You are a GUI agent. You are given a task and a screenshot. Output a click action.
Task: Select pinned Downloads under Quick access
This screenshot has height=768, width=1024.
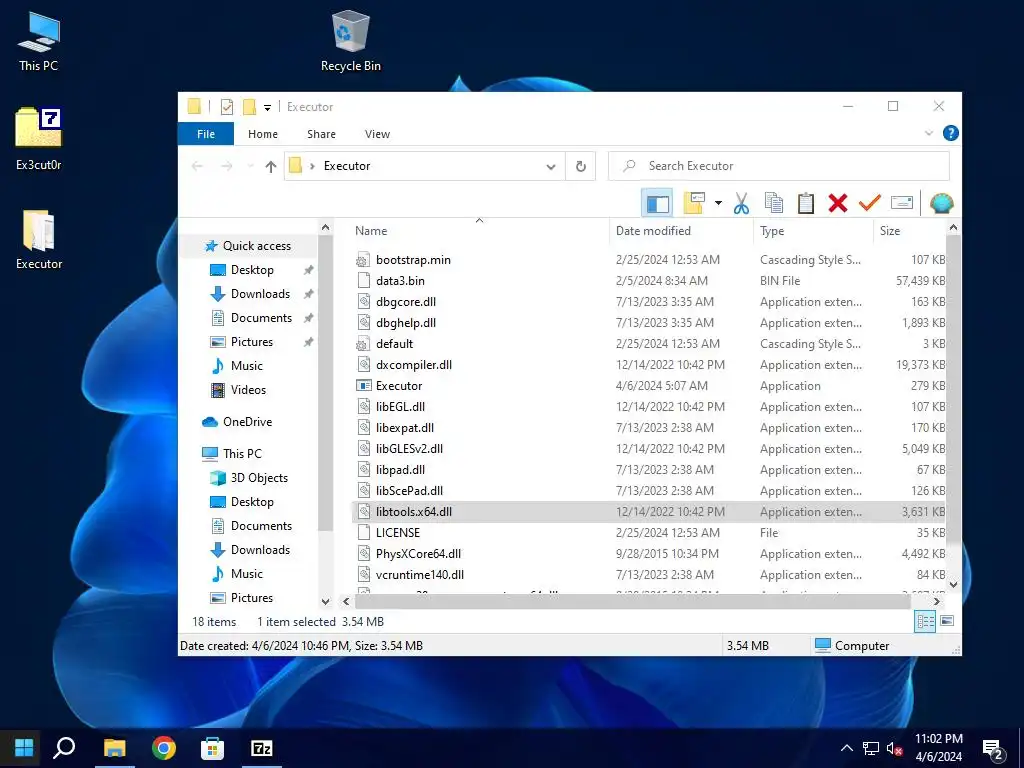tap(260, 294)
